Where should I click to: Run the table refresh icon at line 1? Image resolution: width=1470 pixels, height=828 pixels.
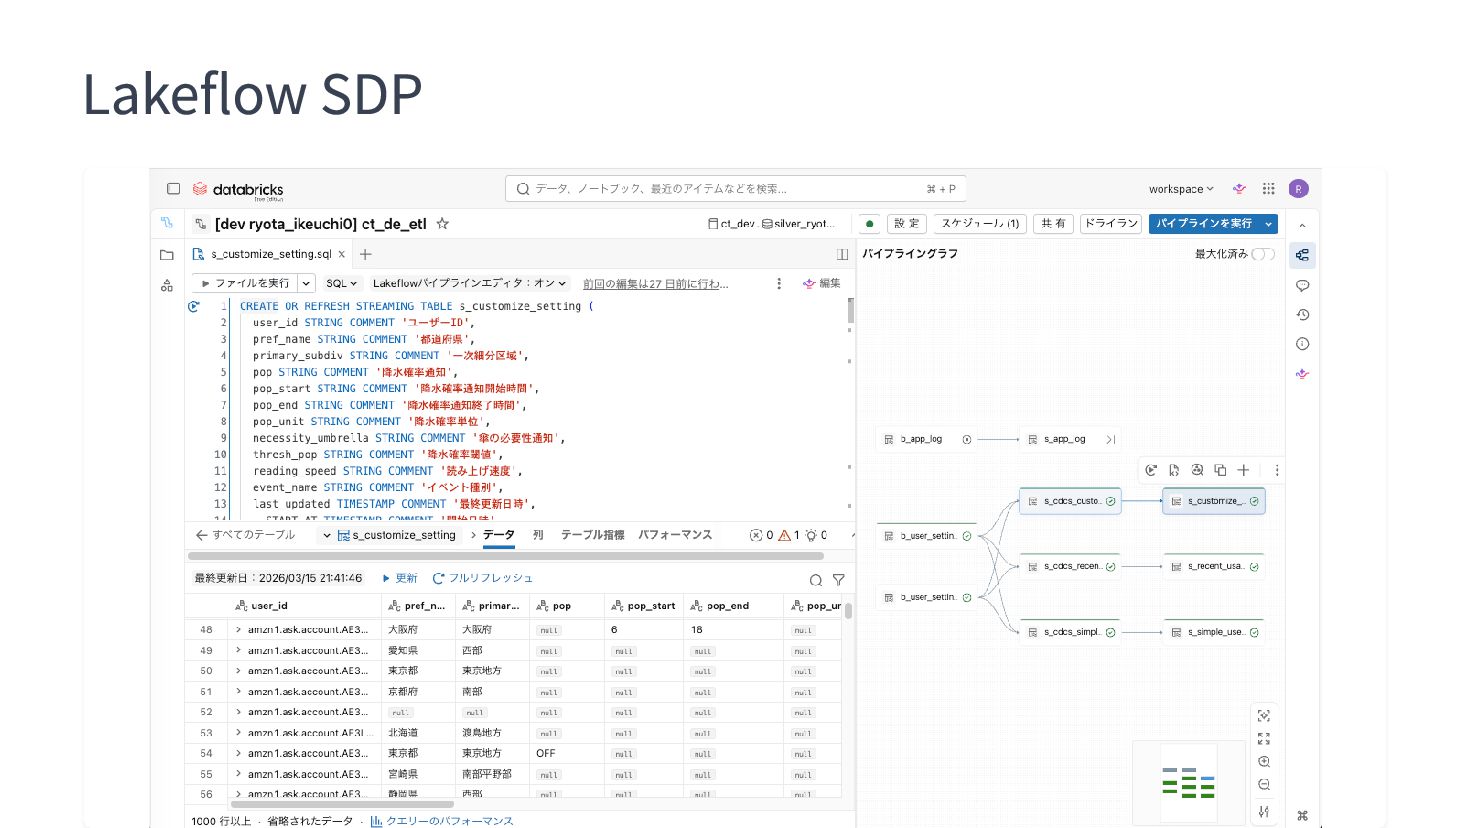(194, 306)
